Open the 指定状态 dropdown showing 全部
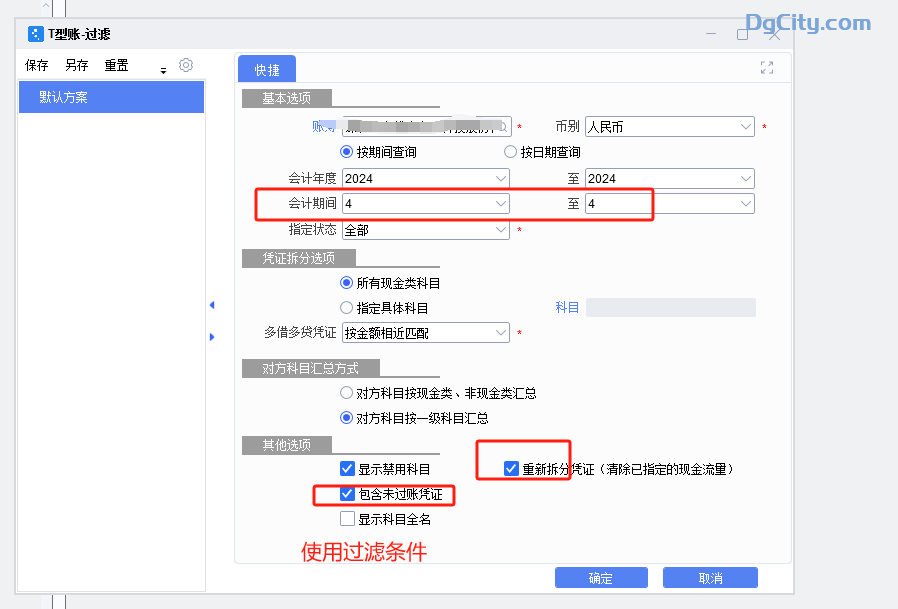 click(x=500, y=230)
